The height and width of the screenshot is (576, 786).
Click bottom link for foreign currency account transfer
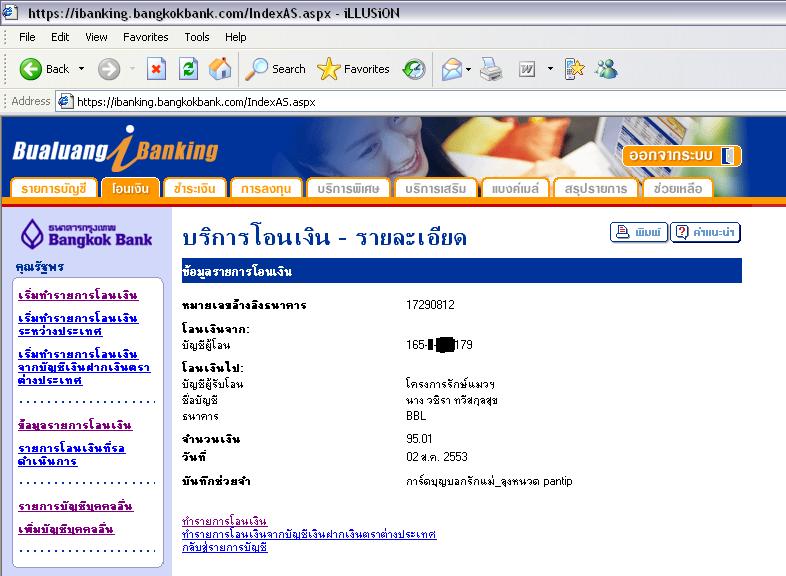[x=309, y=534]
